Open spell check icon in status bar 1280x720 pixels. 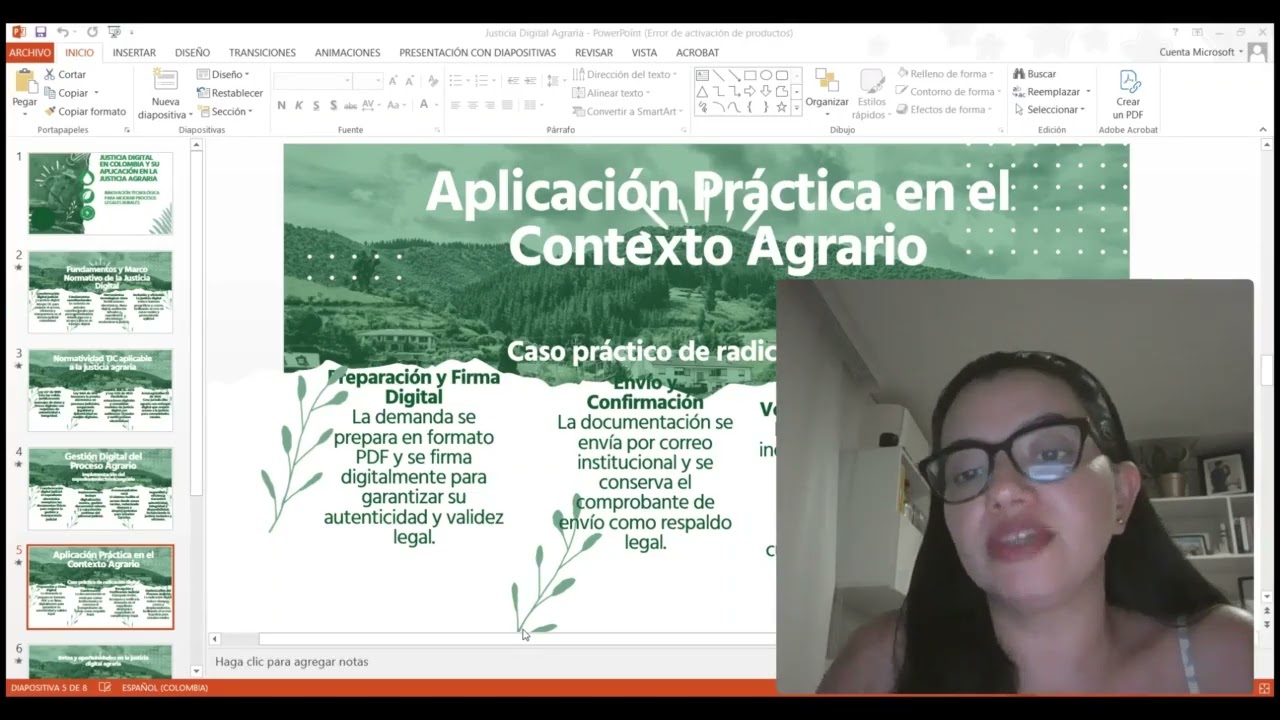pyautogui.click(x=105, y=688)
